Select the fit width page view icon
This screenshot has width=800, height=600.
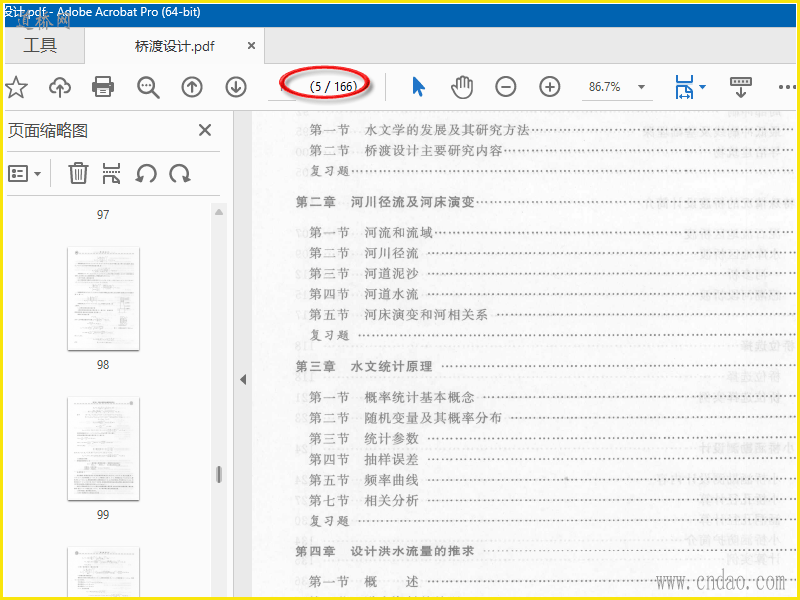(x=684, y=87)
